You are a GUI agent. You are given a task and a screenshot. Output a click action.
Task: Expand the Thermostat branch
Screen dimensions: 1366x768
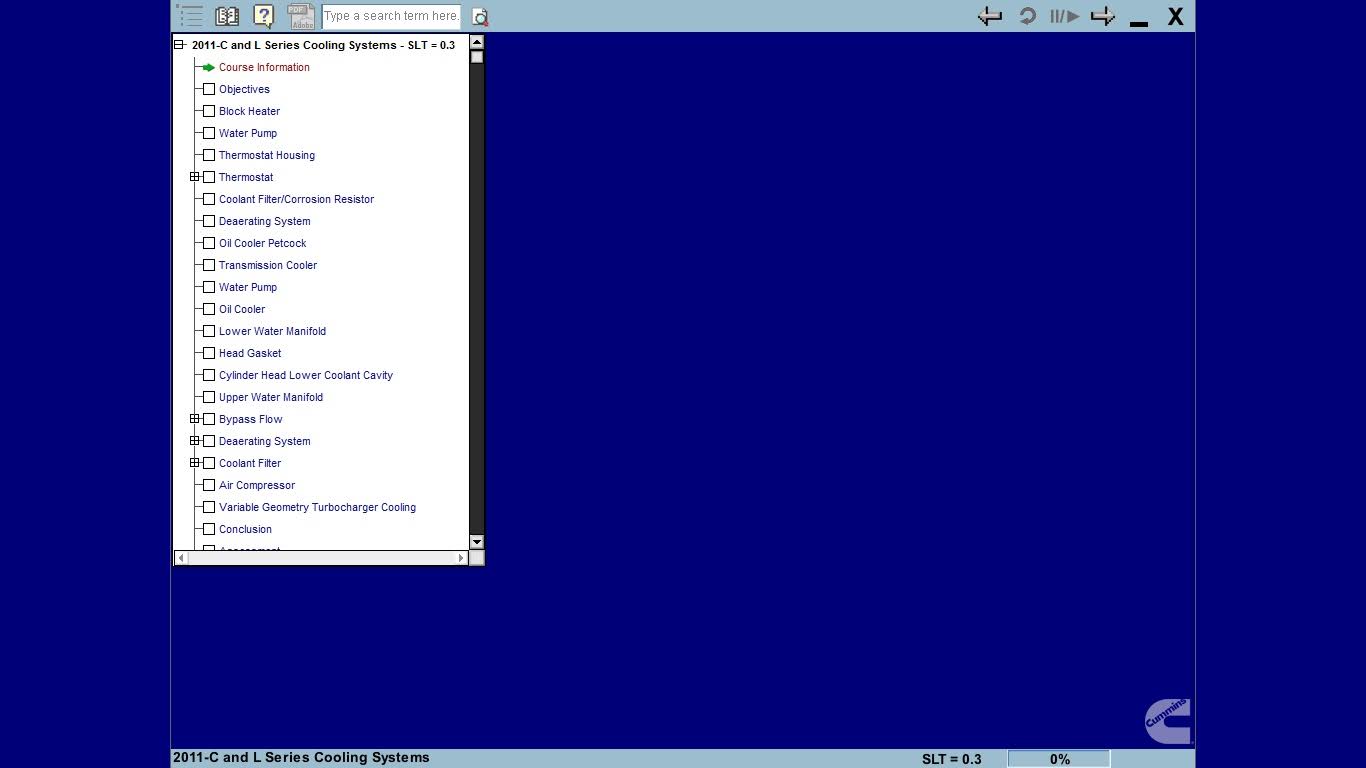[195, 177]
